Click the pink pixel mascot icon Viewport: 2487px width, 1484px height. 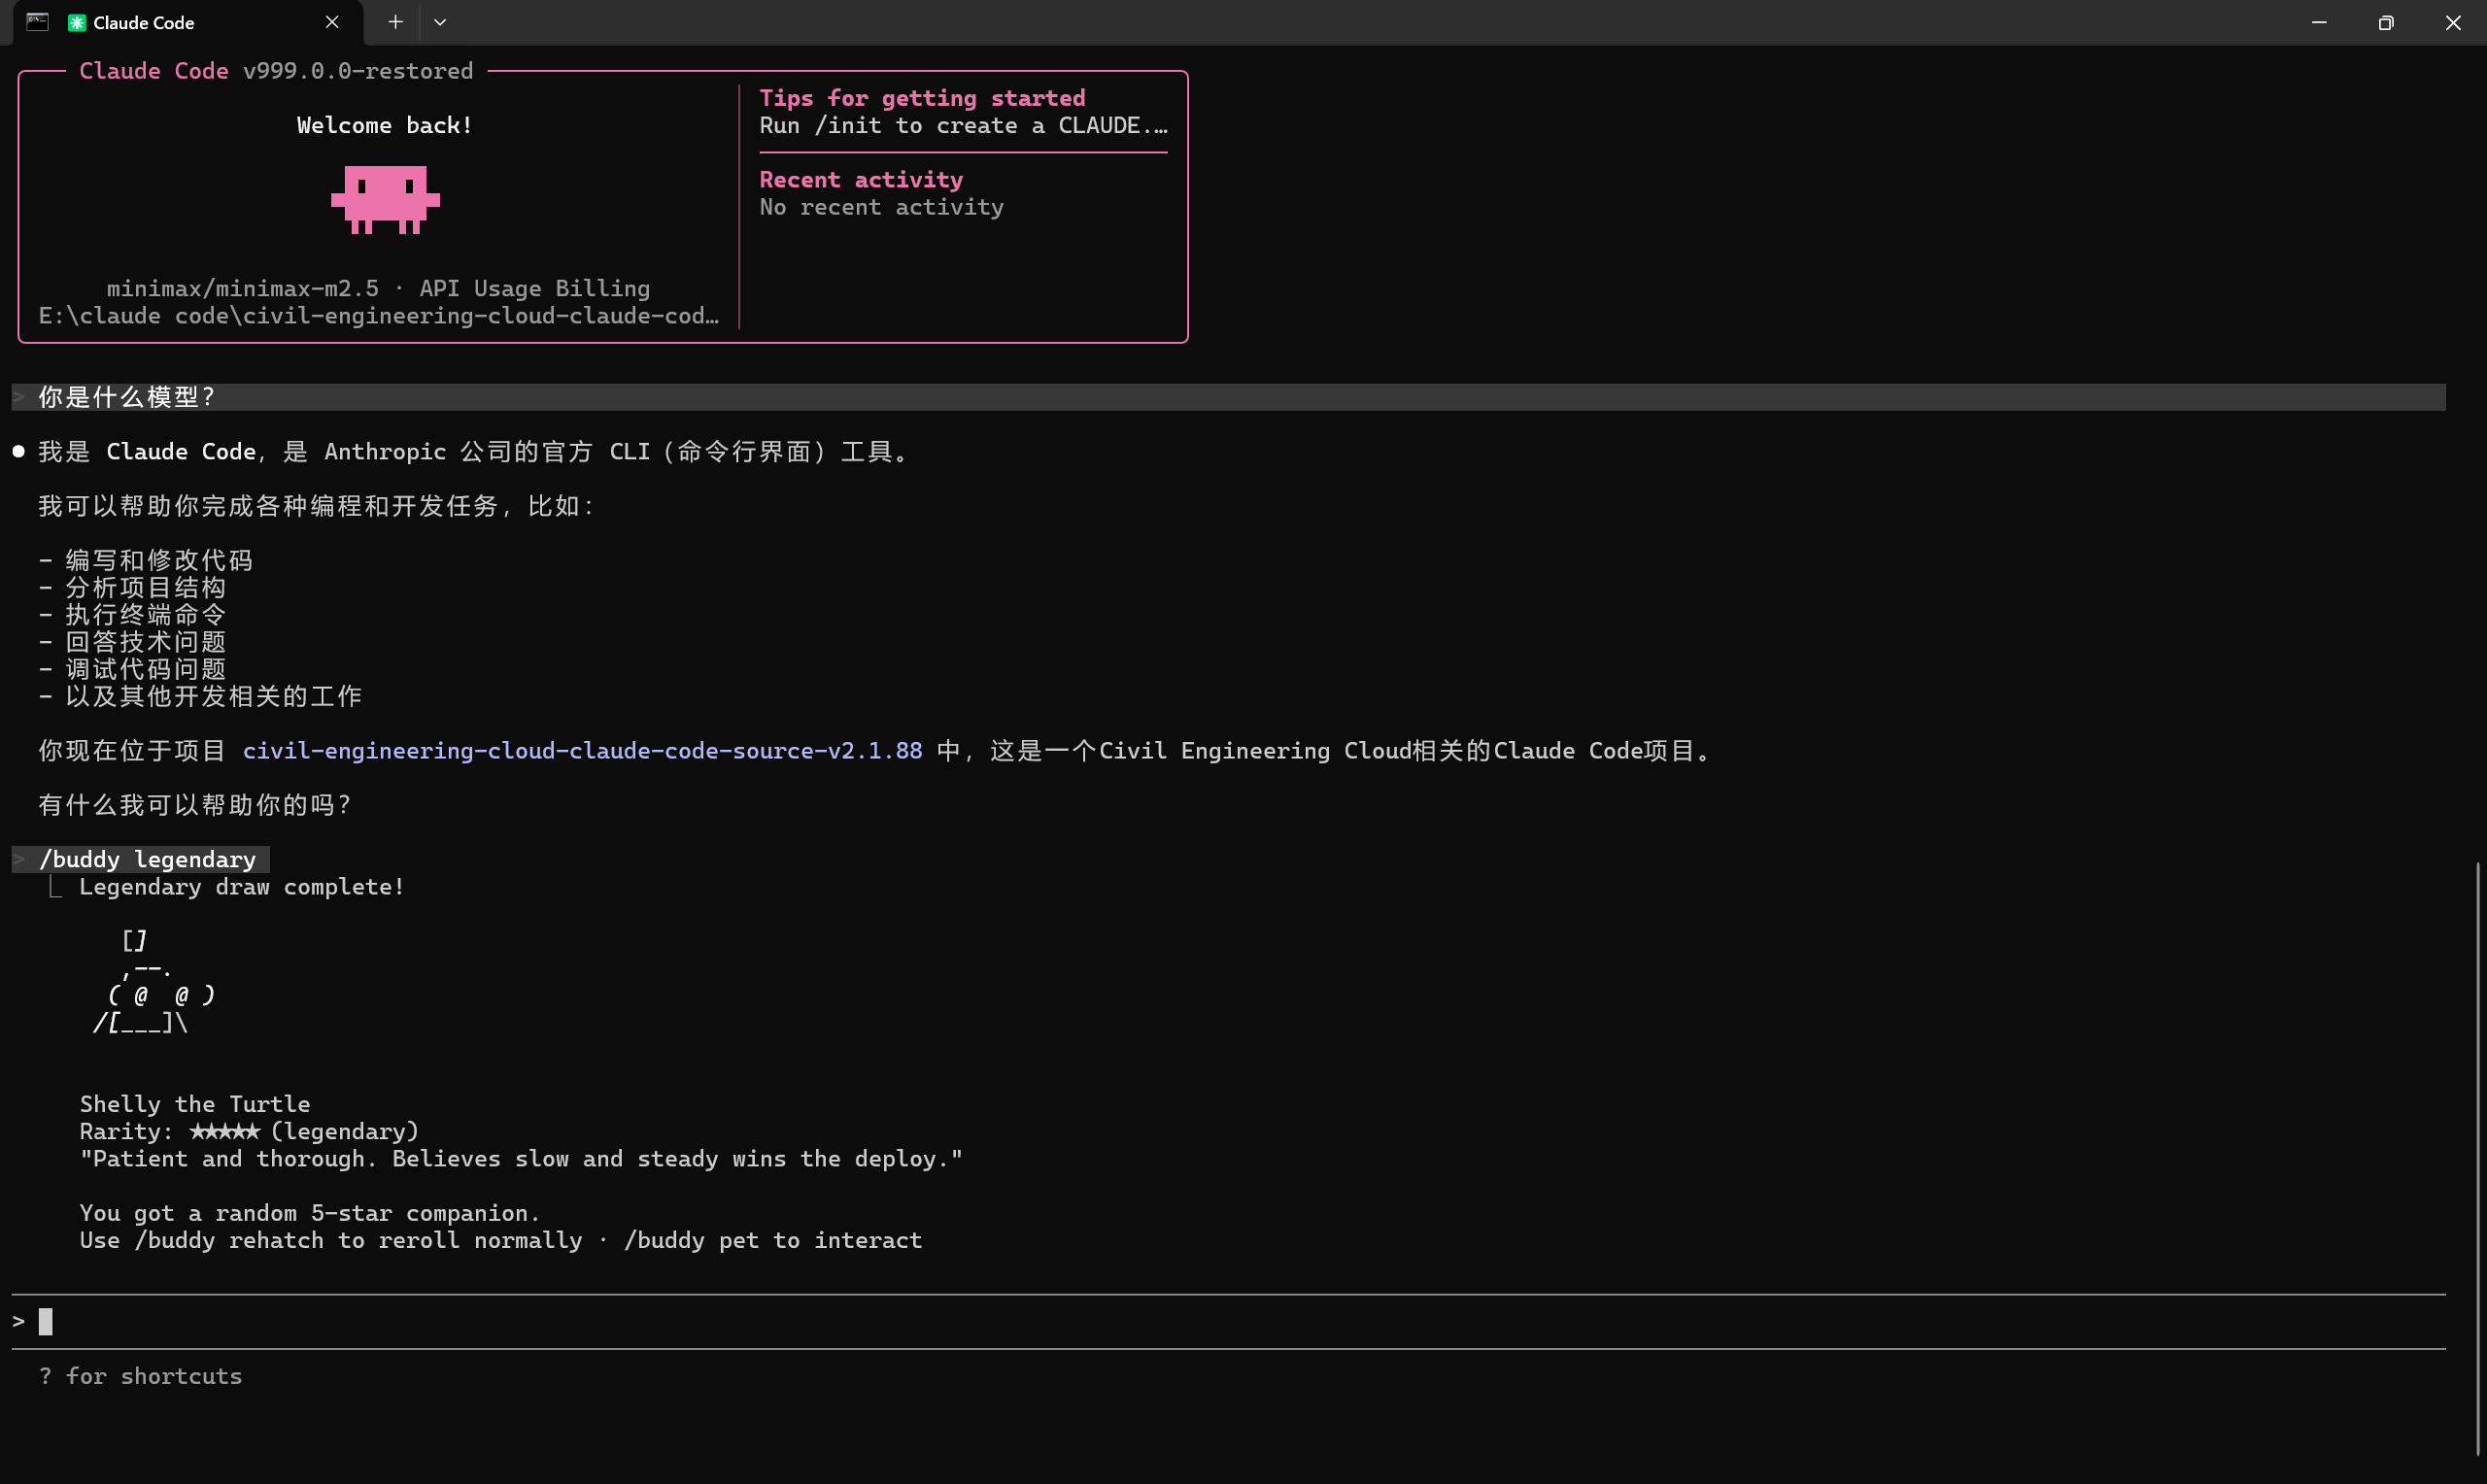coord(385,200)
